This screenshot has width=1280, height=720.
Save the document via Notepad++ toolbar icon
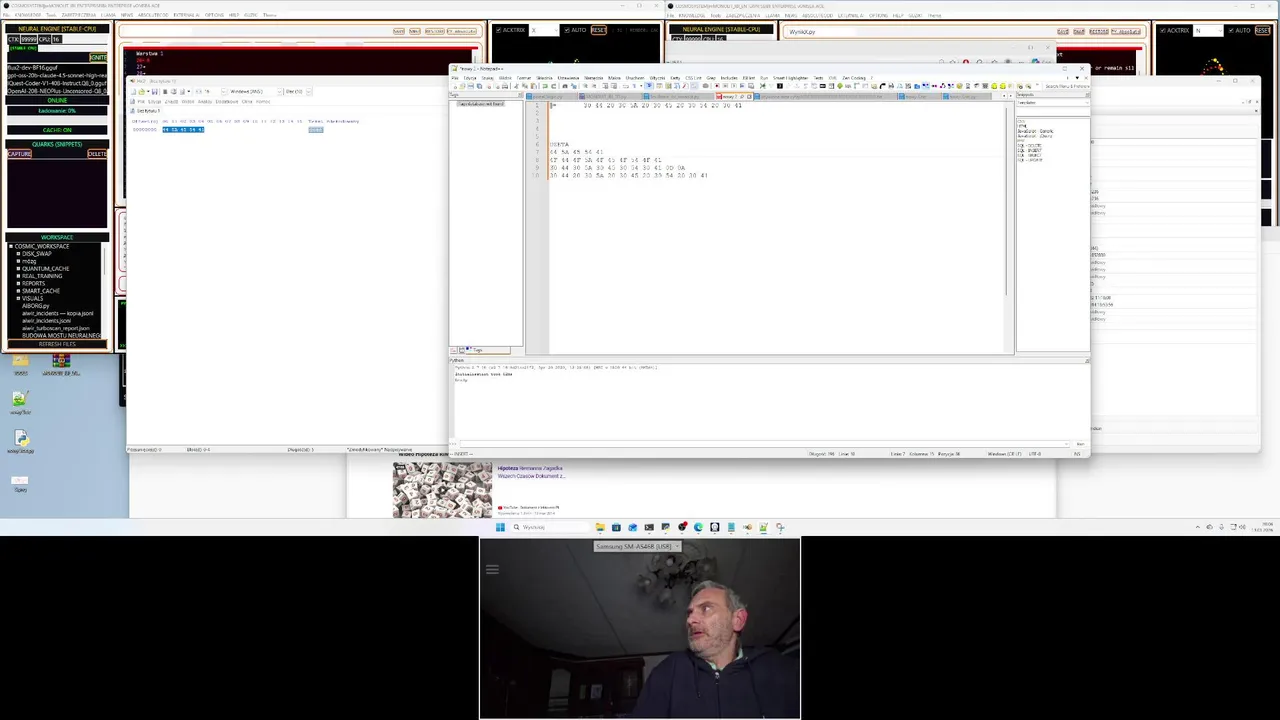pyautogui.click(x=470, y=86)
